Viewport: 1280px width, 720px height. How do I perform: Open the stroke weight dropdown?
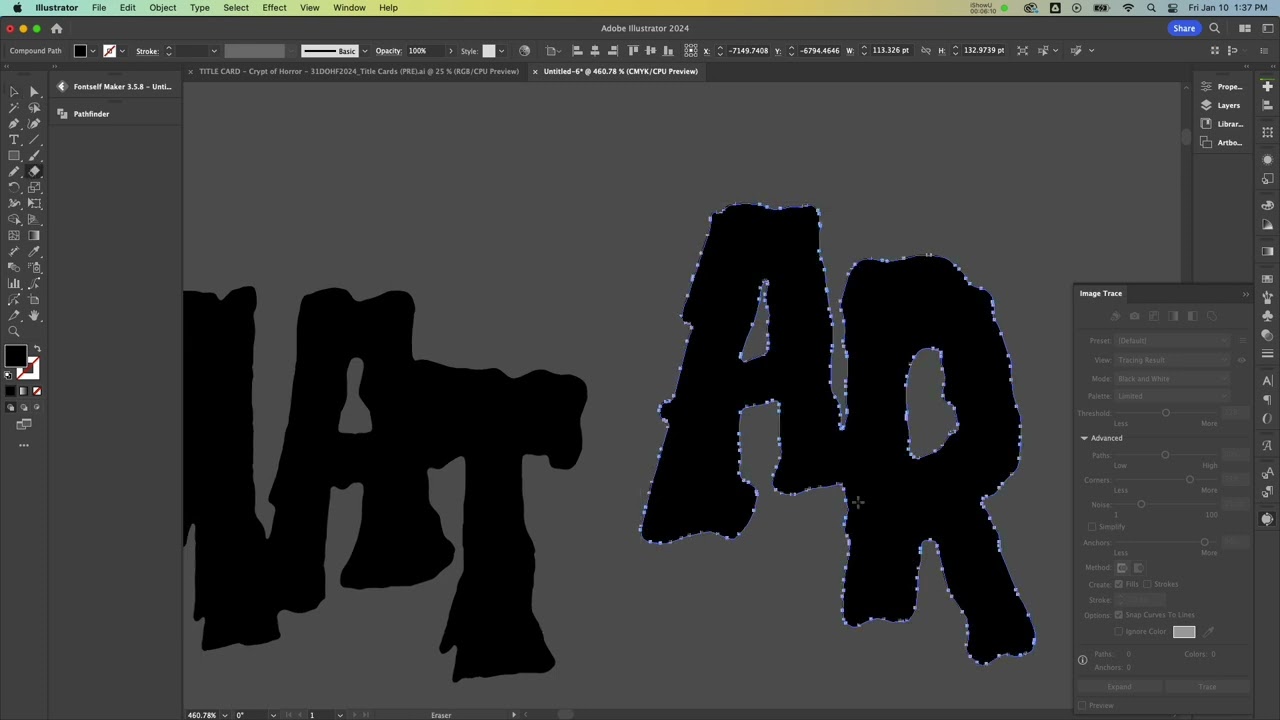tap(213, 51)
